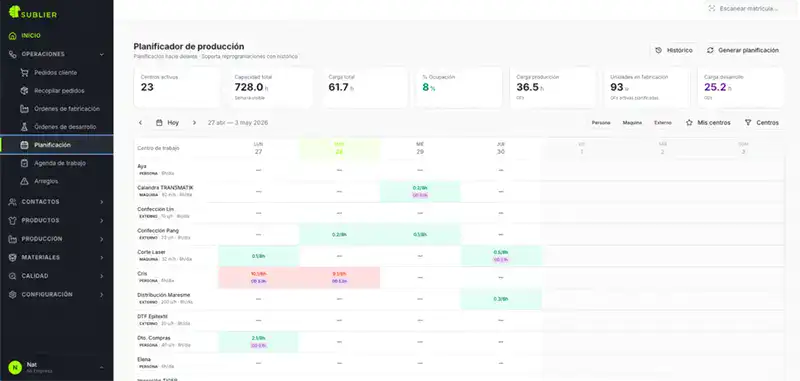800x381 pixels.
Task: Click the Órdenes de desarrollo flask icon
Action: tap(24, 126)
